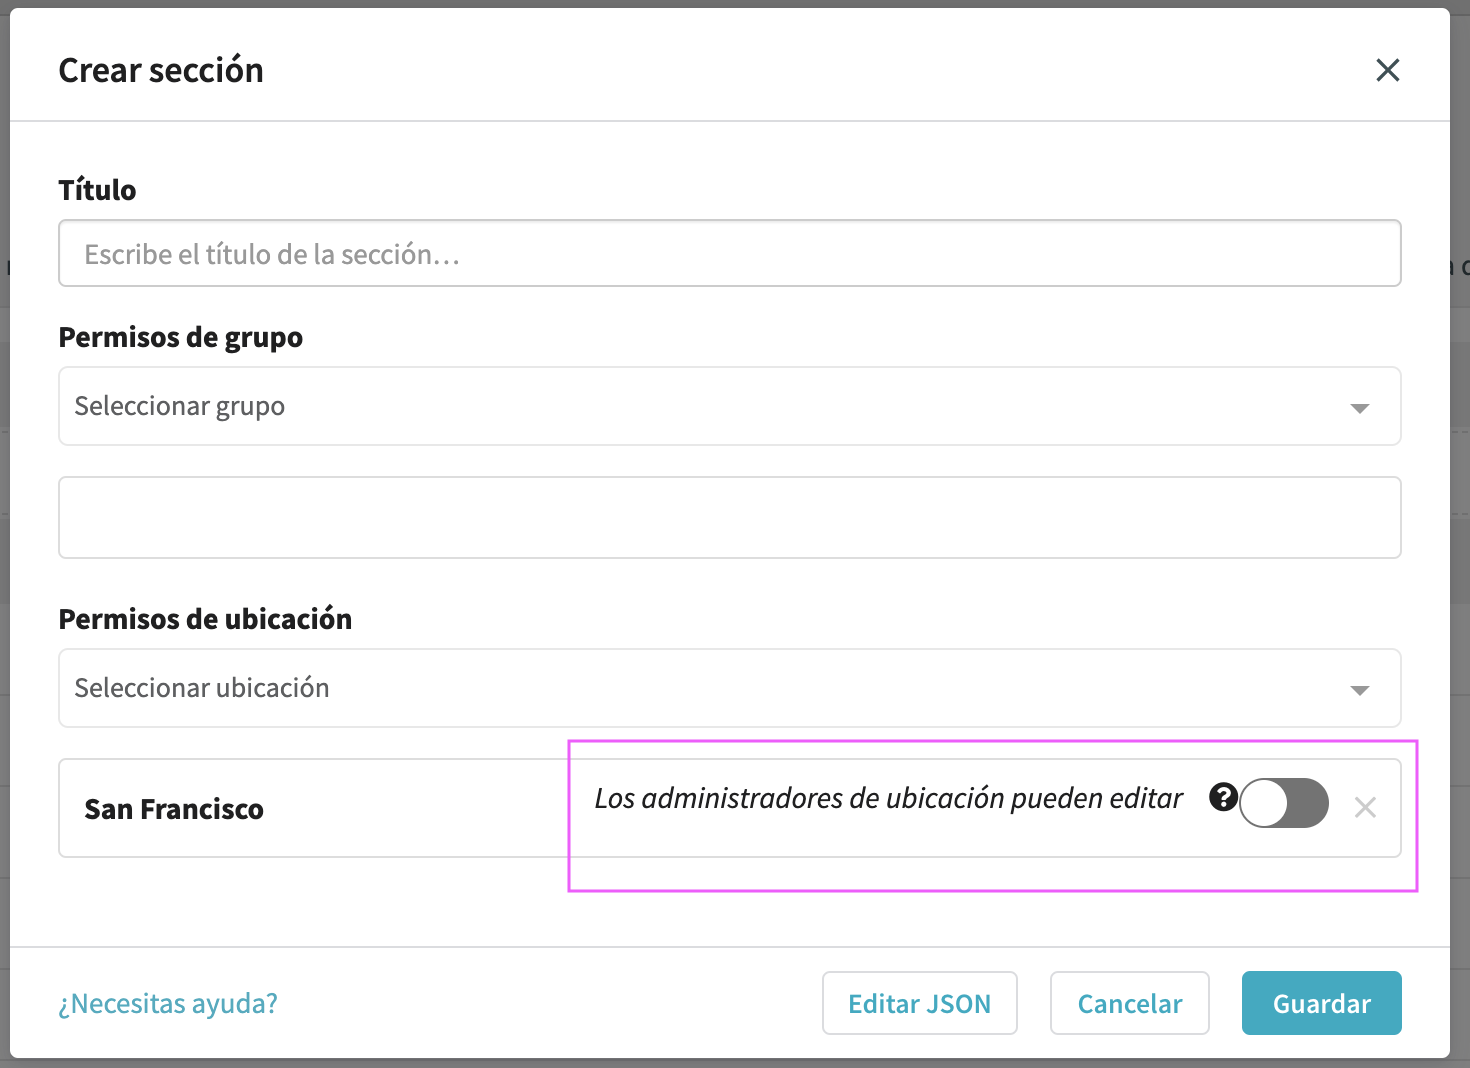Toggle location administrators can edit switch

tap(1284, 803)
